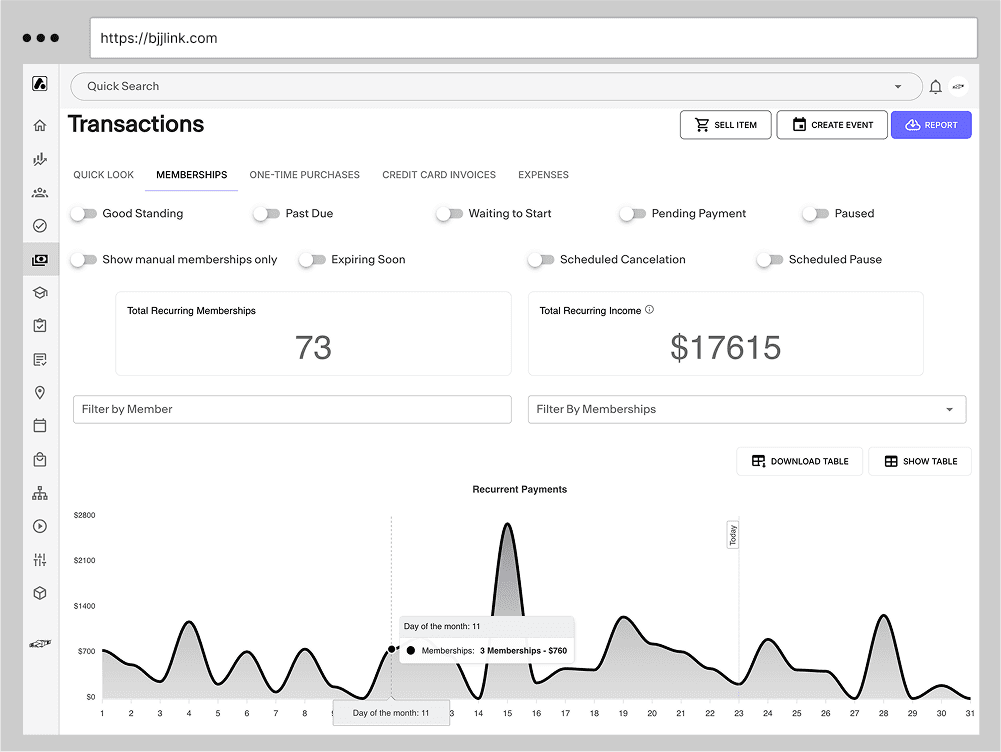Open the analytics statistics sidebar icon
Image resolution: width=1001 pixels, height=752 pixels.
pos(40,158)
